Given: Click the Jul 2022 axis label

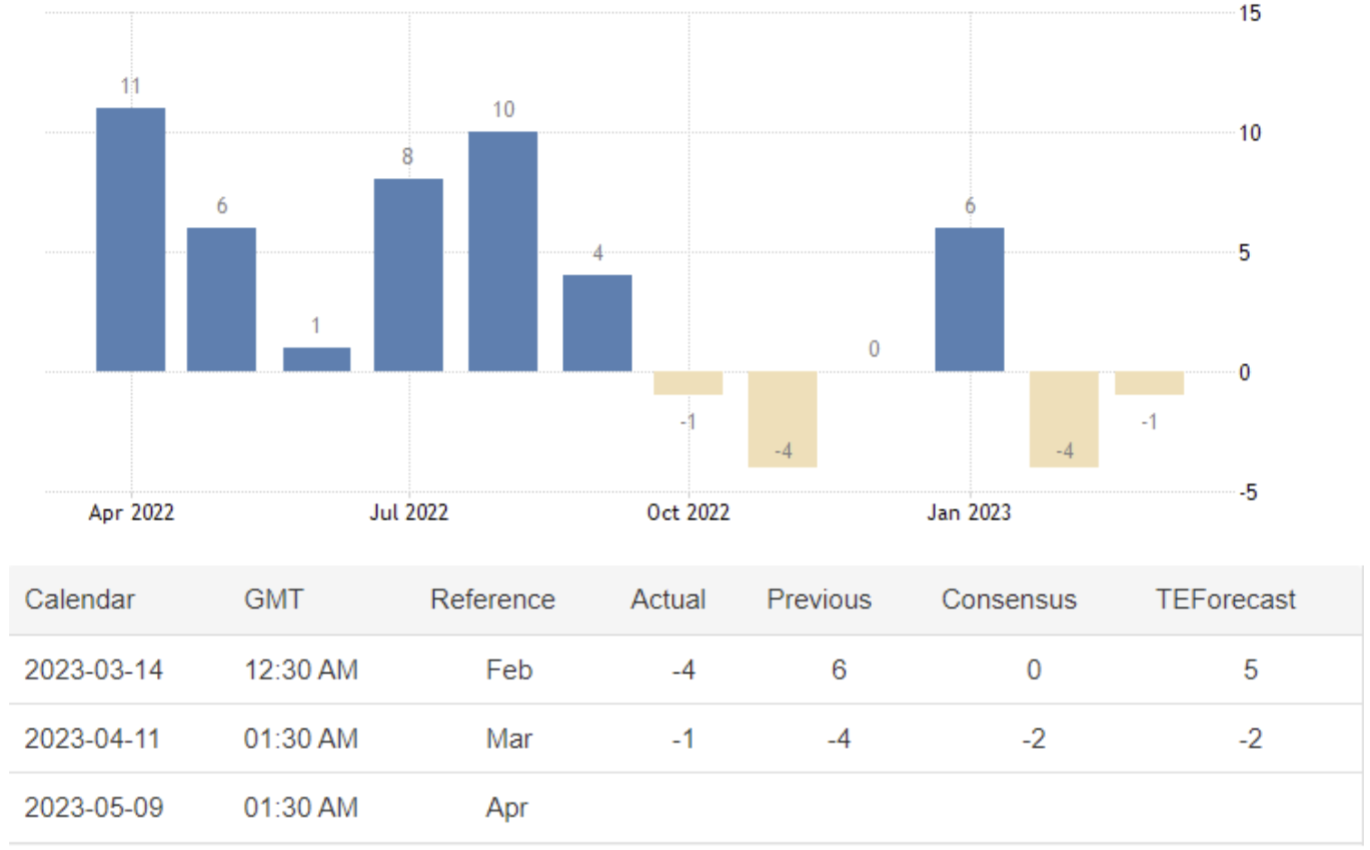Looking at the screenshot, I should coord(408,513).
